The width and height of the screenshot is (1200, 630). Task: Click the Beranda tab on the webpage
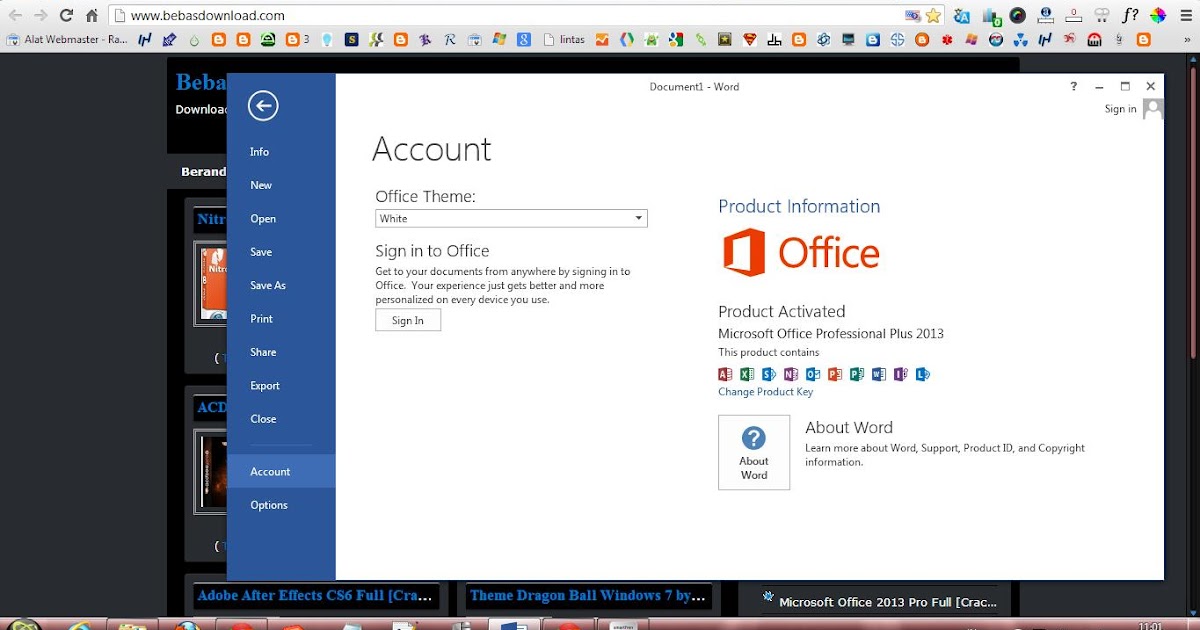(203, 172)
